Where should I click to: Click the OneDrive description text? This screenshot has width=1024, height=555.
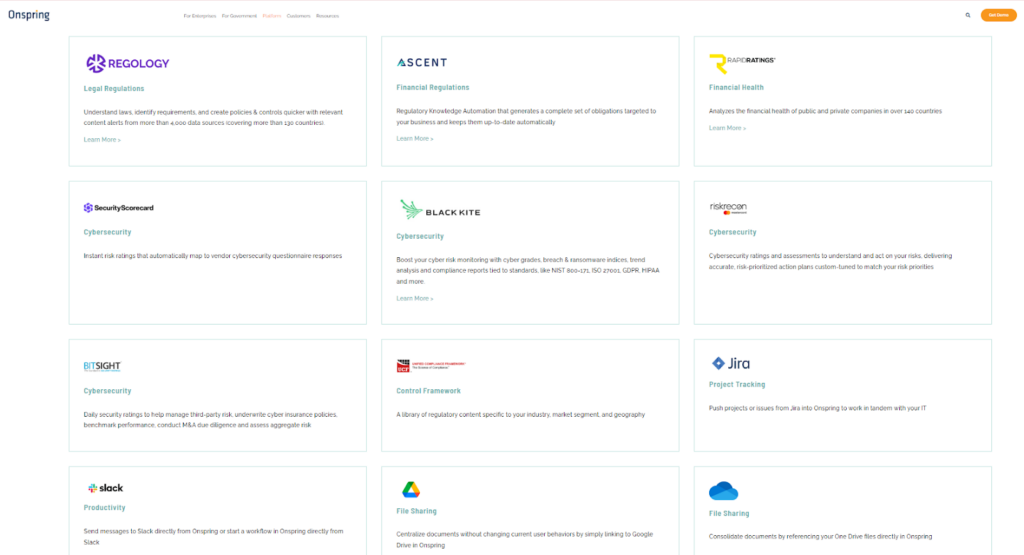tap(820, 537)
